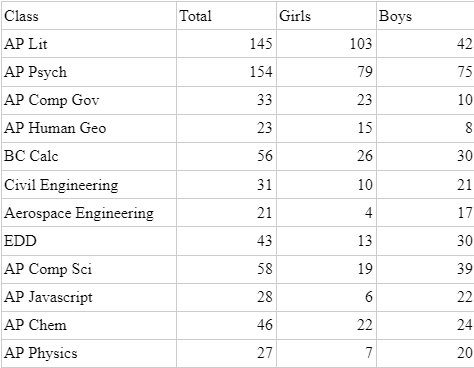
Task: Select the EDD class cell
Action: click(x=89, y=241)
